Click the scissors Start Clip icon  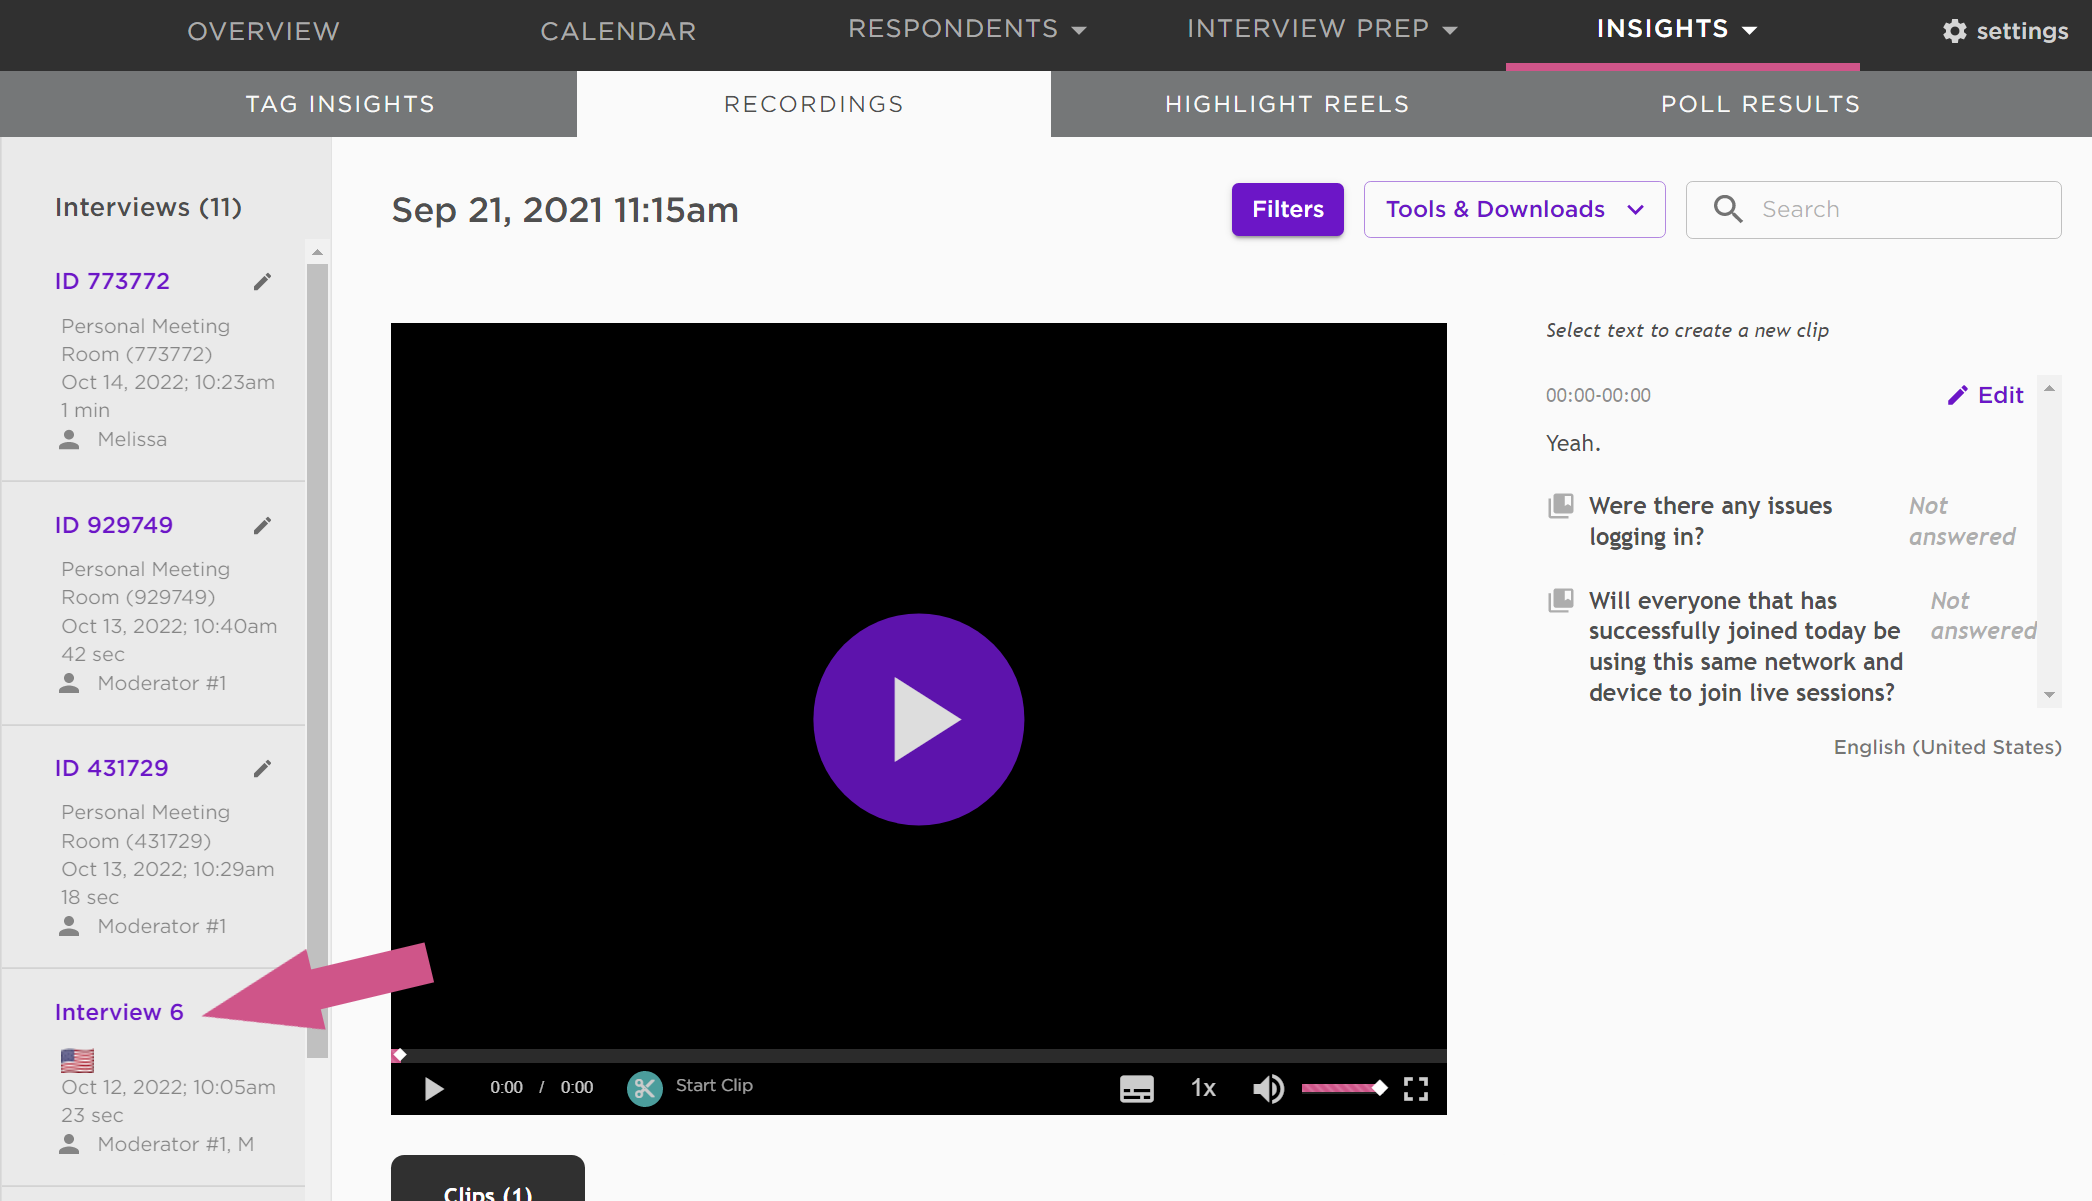pyautogui.click(x=645, y=1088)
